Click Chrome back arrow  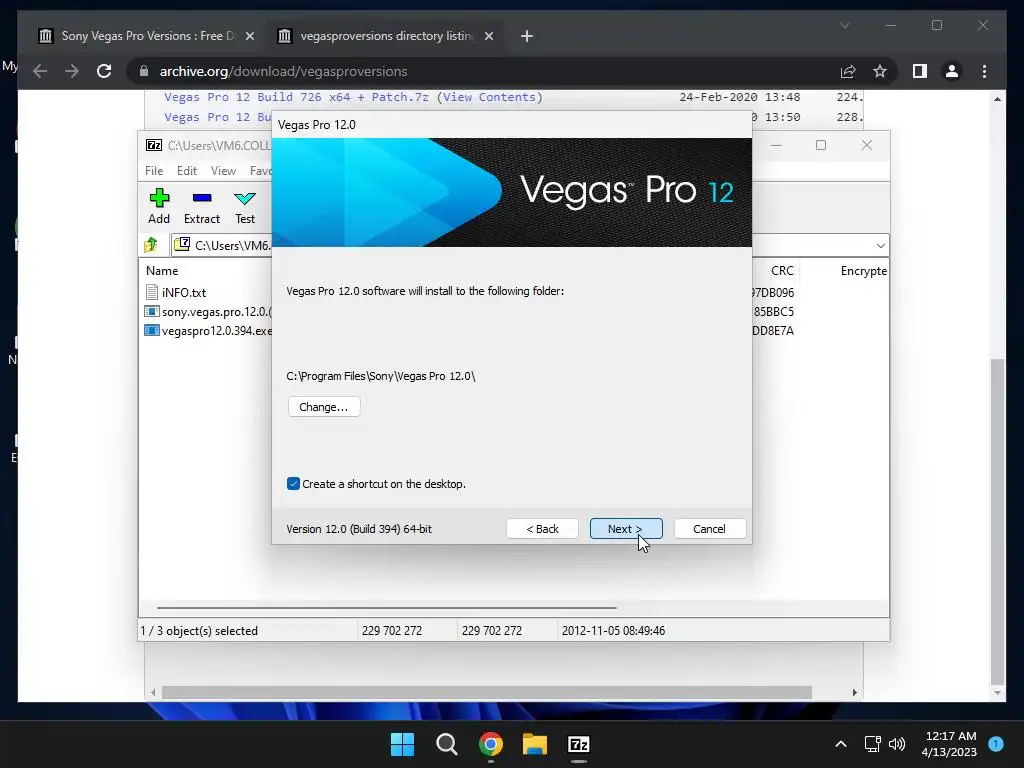[x=40, y=71]
